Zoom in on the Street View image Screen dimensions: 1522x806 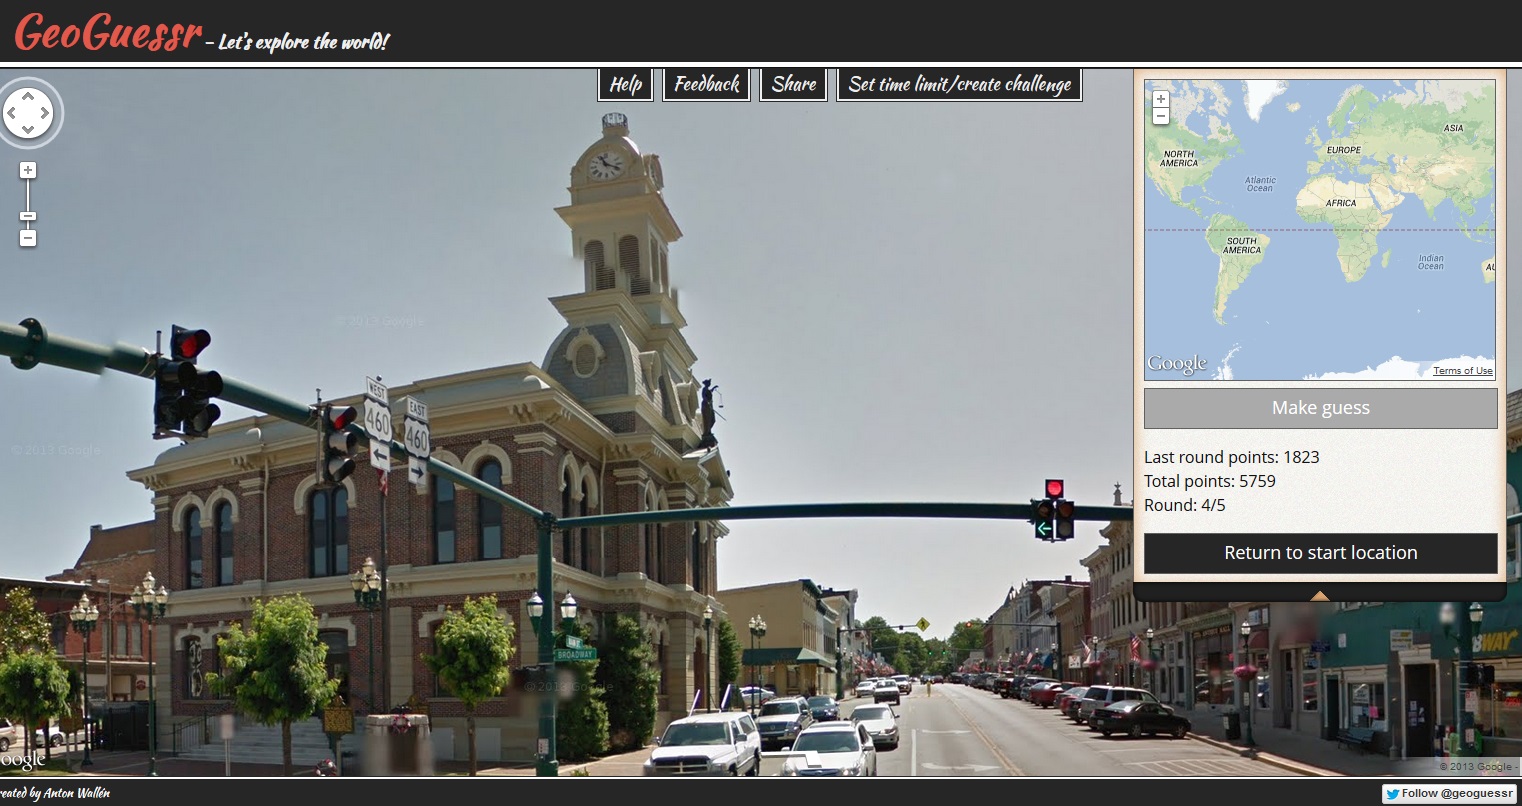click(x=28, y=170)
